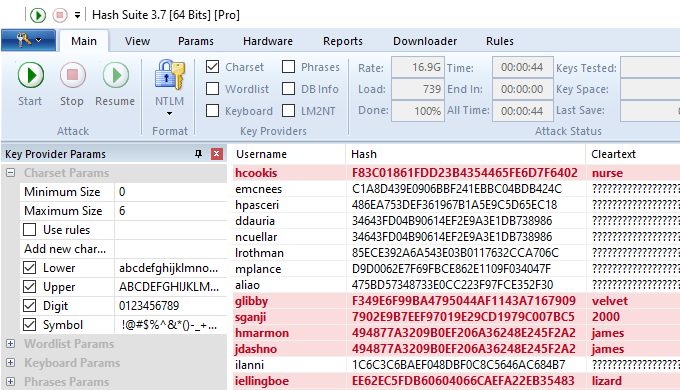Expand the Phrases Params section

click(10, 382)
